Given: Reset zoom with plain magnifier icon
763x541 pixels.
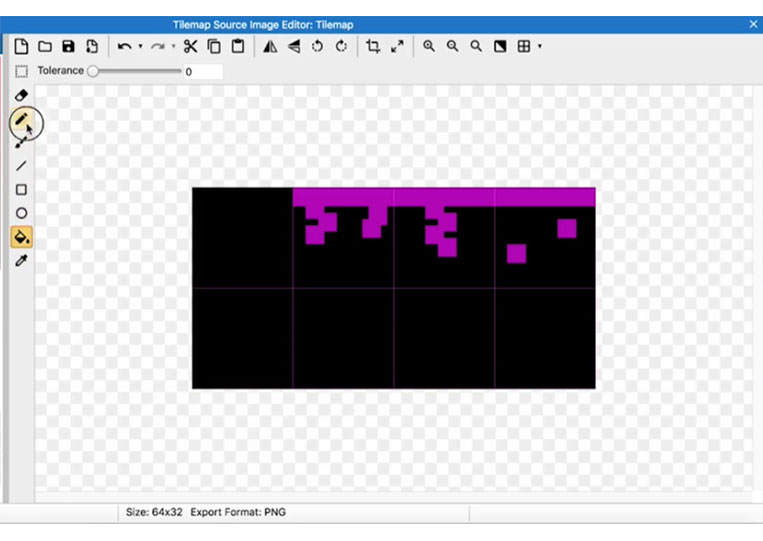Looking at the screenshot, I should pyautogui.click(x=476, y=47).
